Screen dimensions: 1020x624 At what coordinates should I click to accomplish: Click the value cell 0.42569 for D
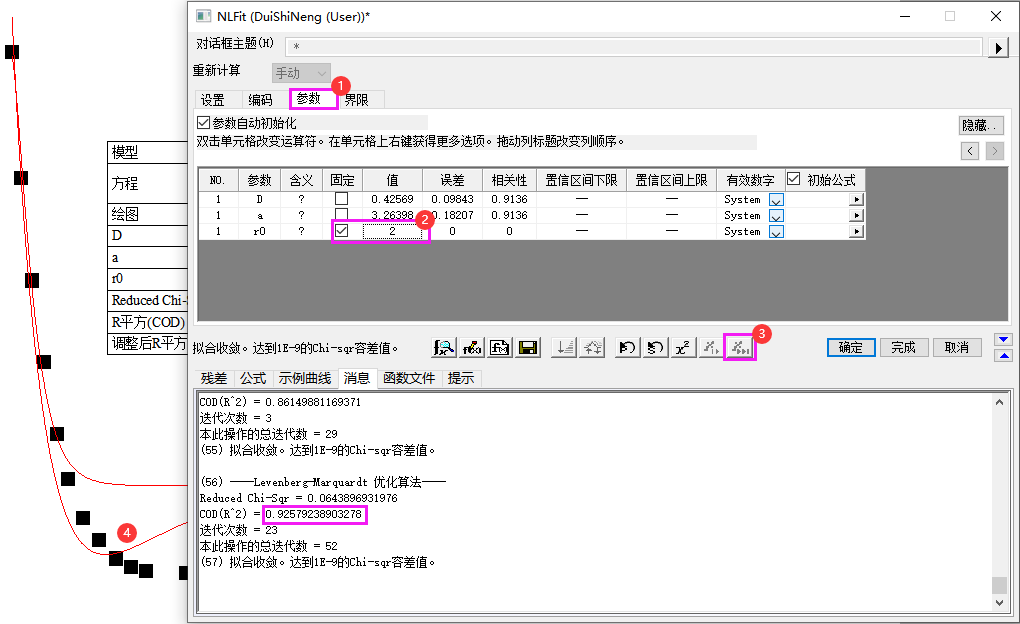[392, 199]
